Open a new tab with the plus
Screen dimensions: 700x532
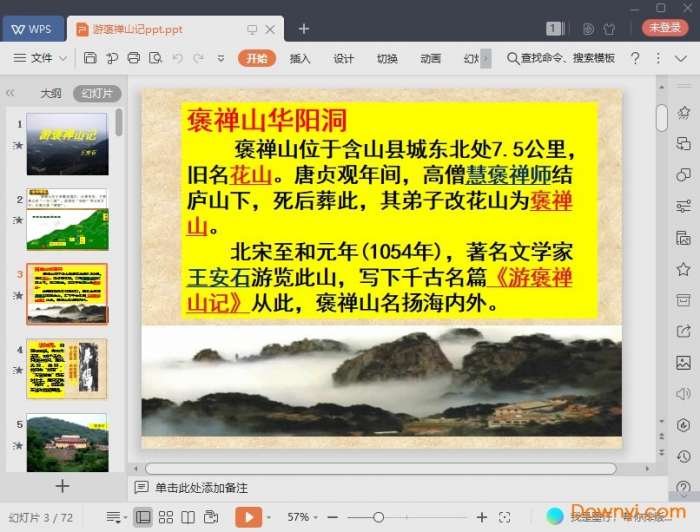tap(304, 29)
